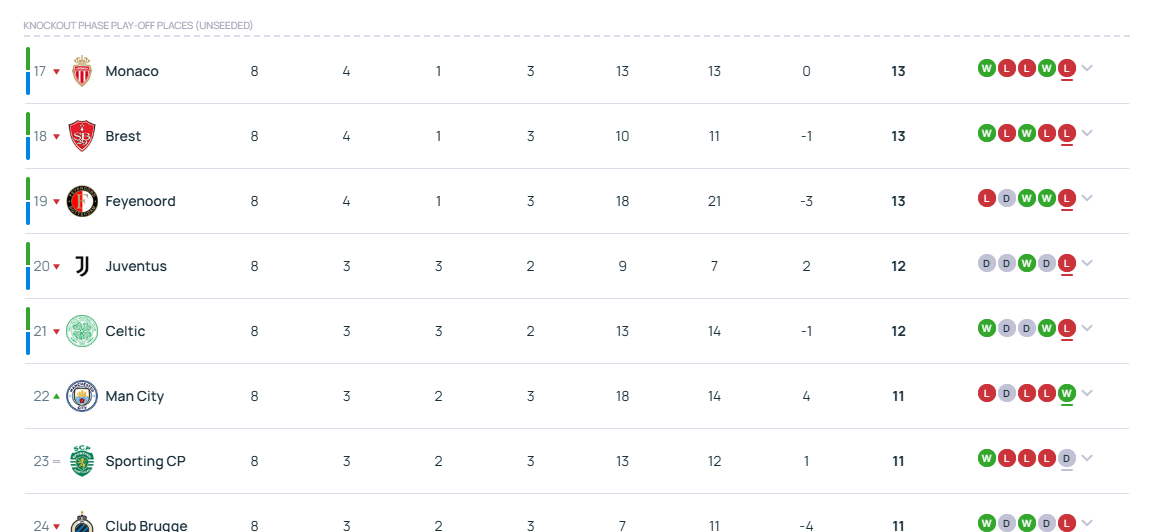Open the Celtic team name link
The width and height of the screenshot is (1151, 532).
126,331
